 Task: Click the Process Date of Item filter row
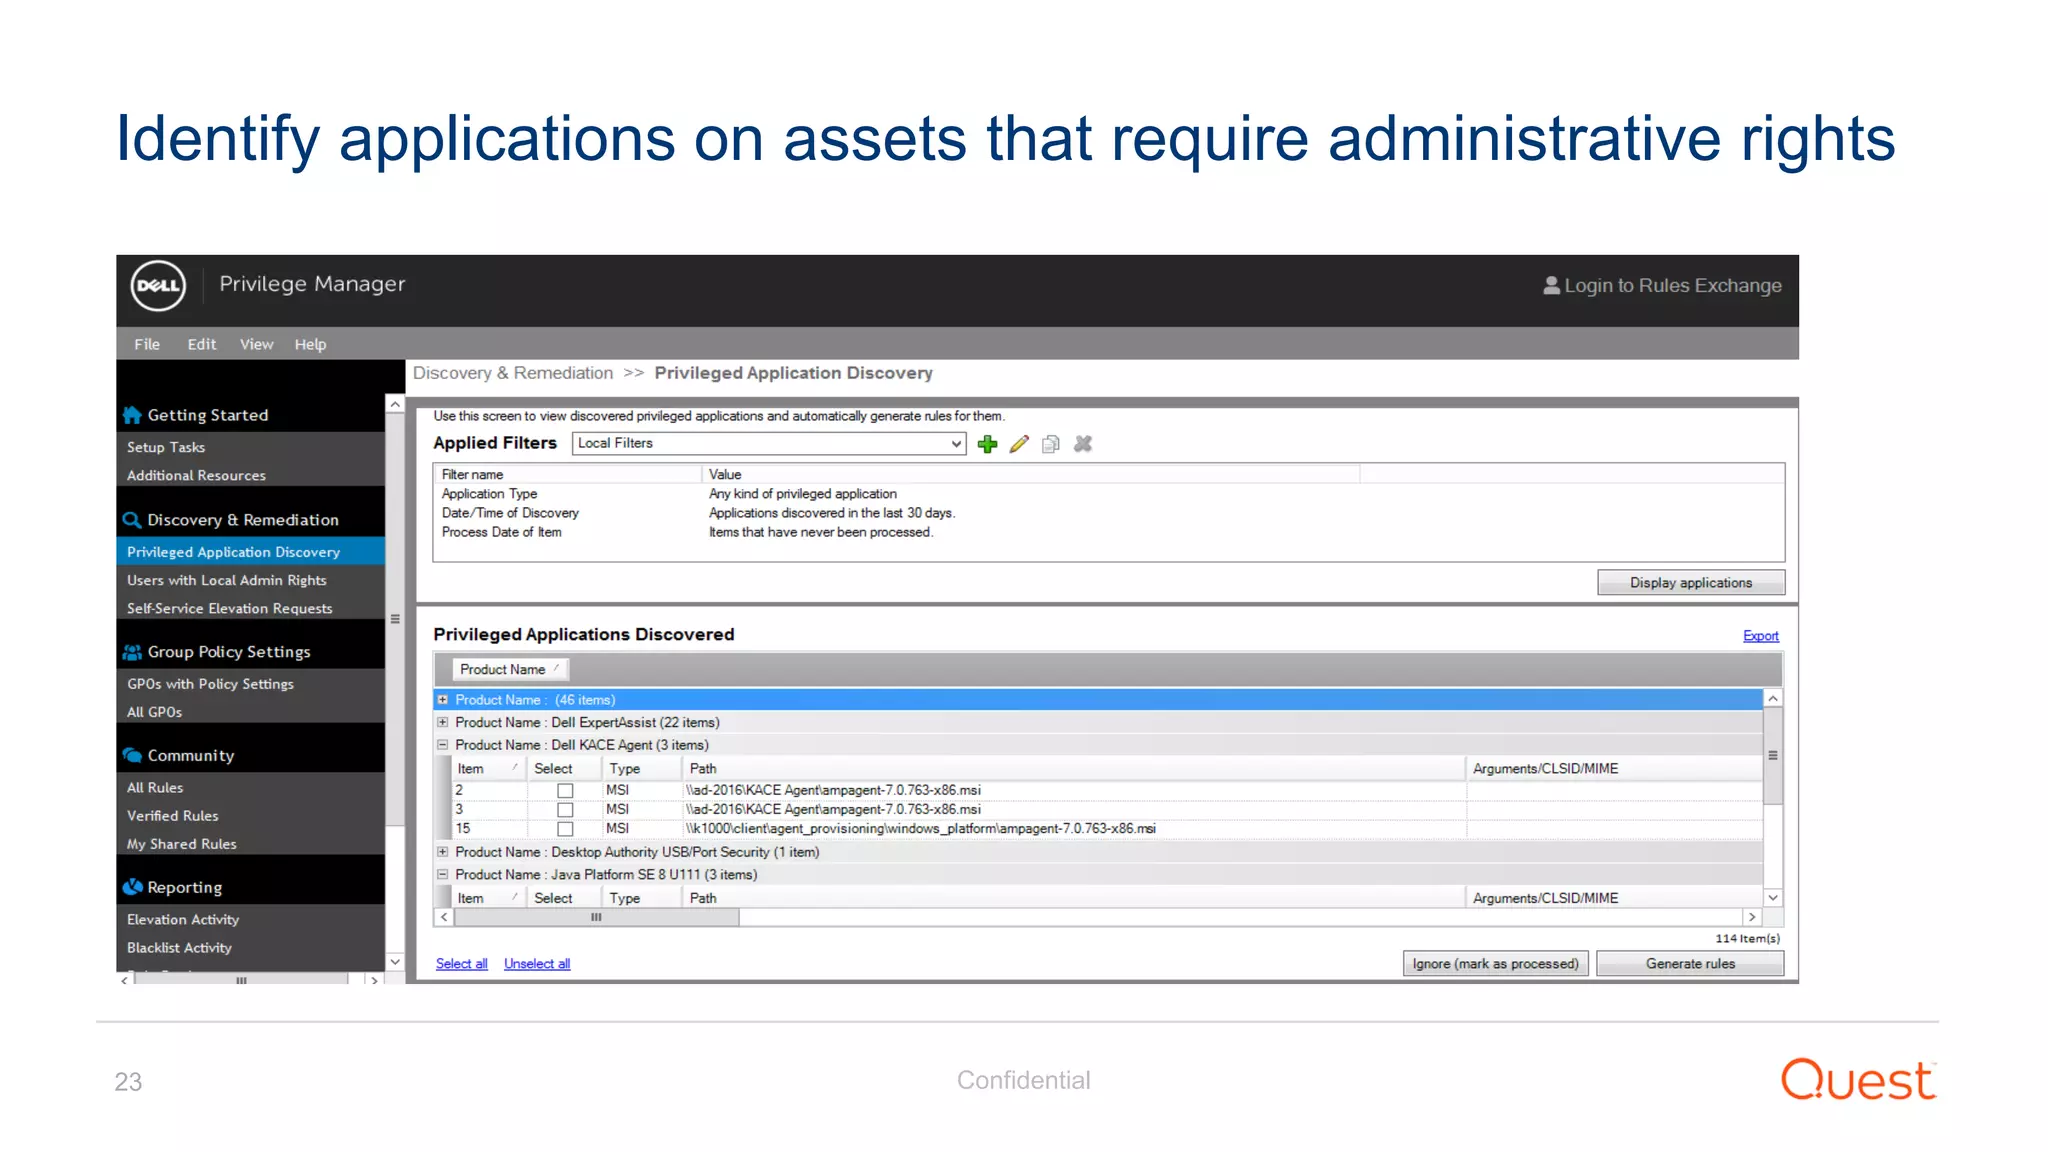point(1108,532)
